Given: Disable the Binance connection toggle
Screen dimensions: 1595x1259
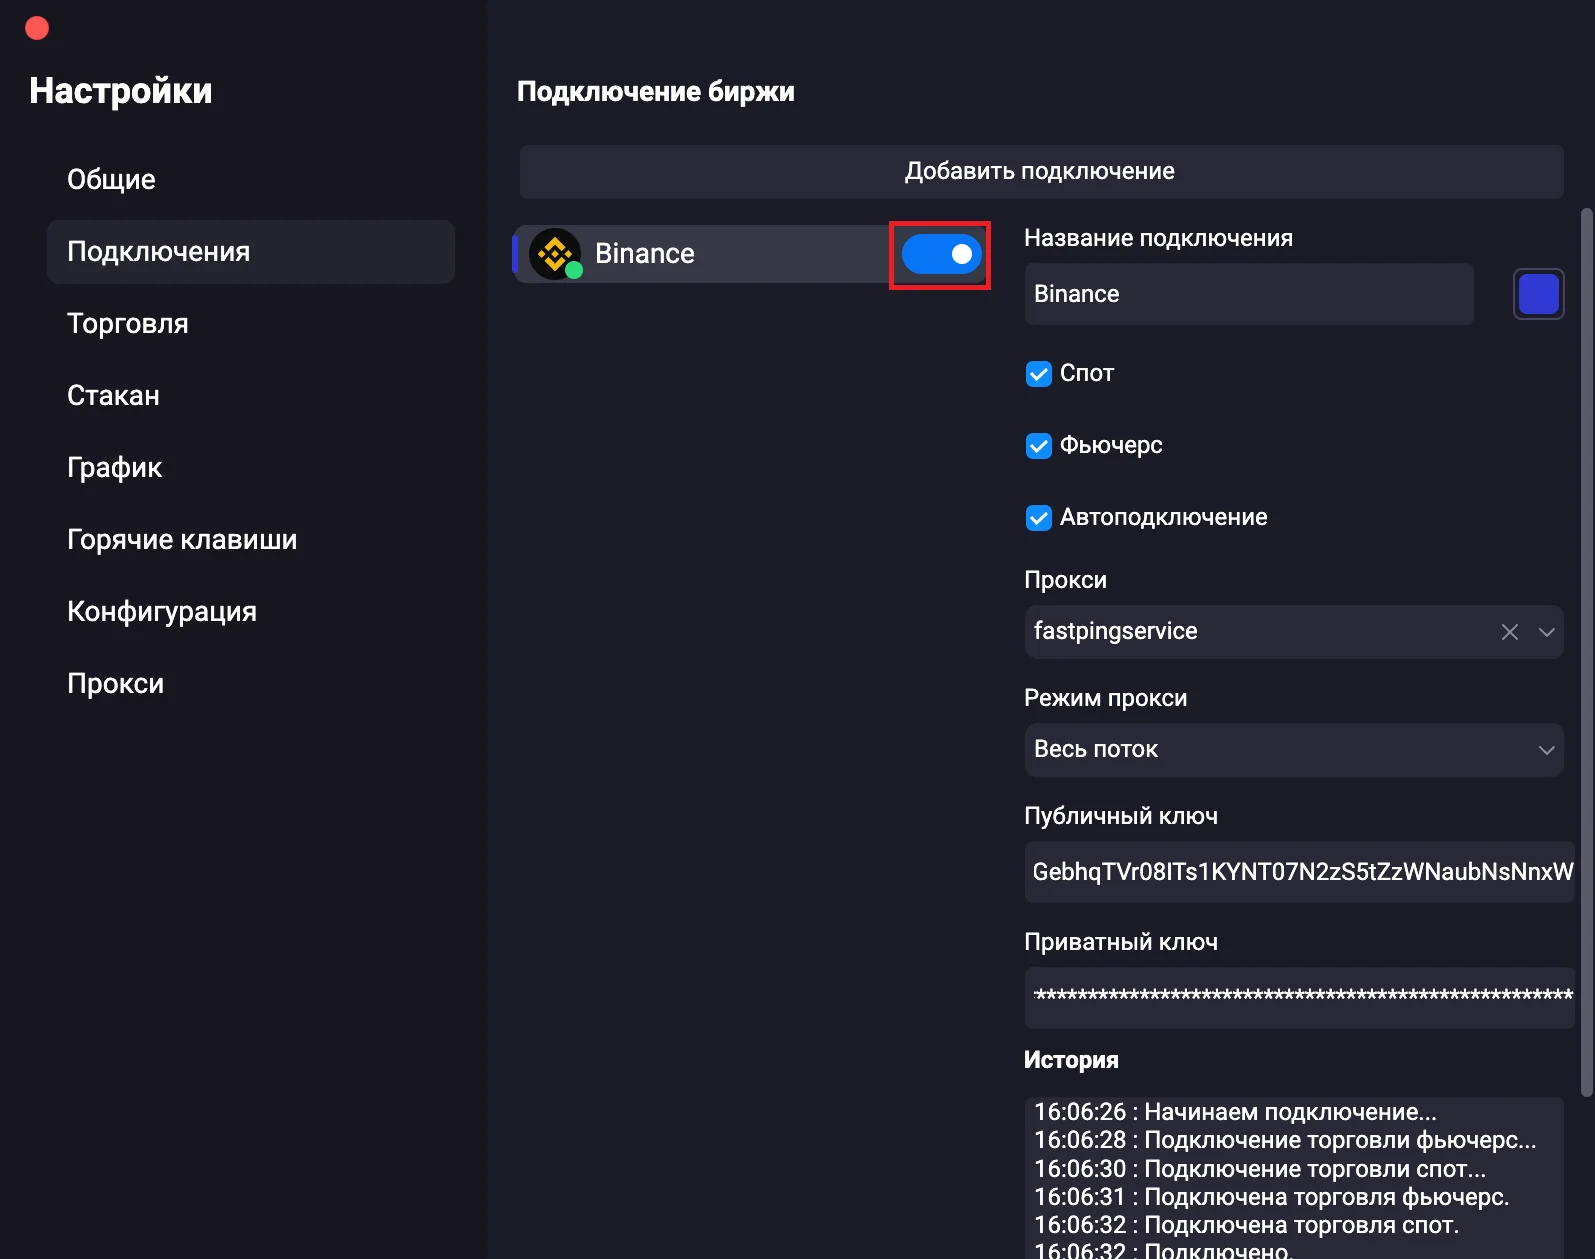Looking at the screenshot, I should 940,255.
